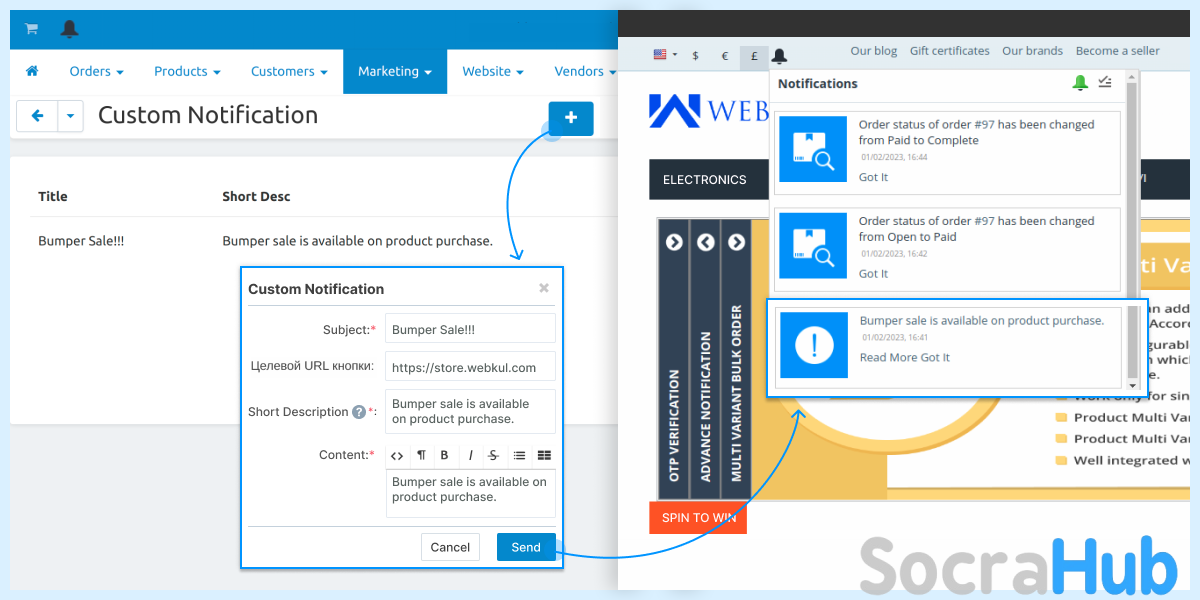Click order icon for Open to Paid notification
Screen dimensions: 1200x600
coord(813,247)
